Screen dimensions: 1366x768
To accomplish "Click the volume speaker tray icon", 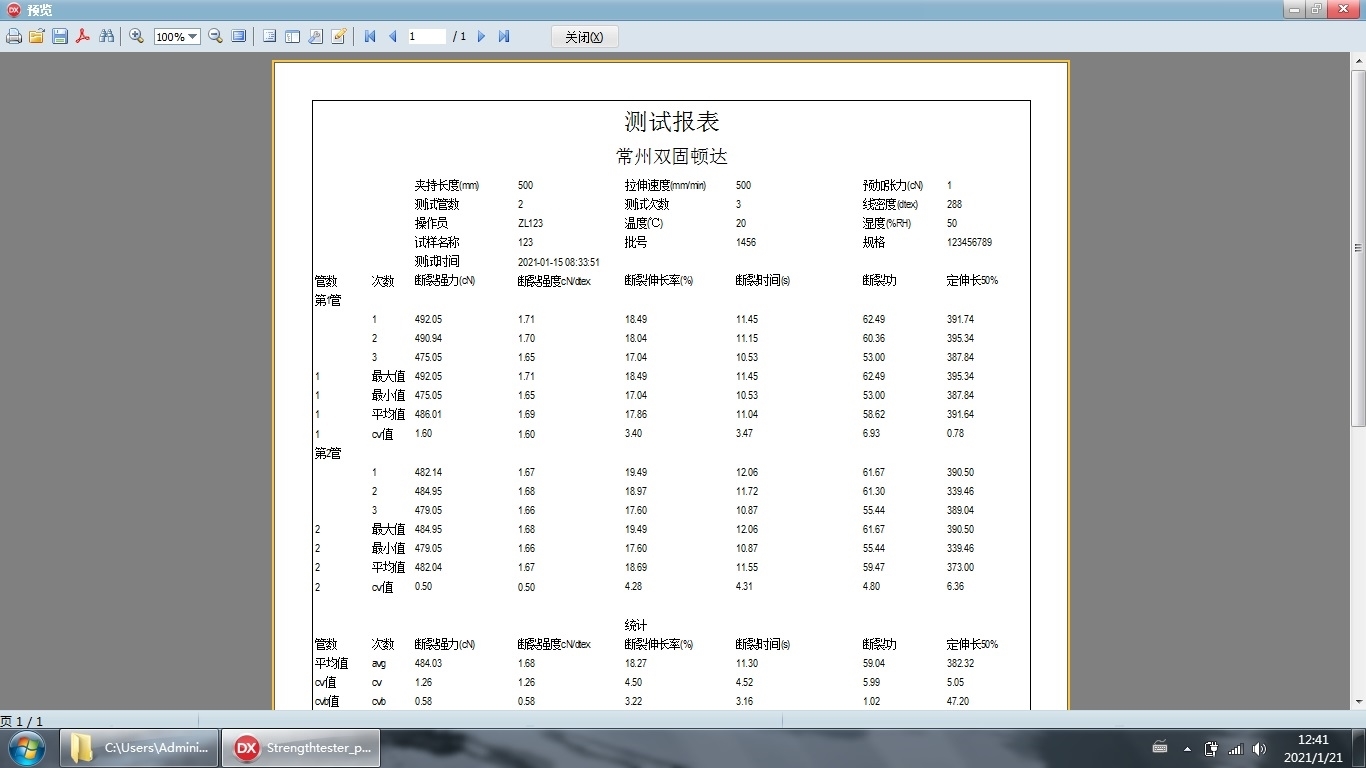I will pos(1259,748).
